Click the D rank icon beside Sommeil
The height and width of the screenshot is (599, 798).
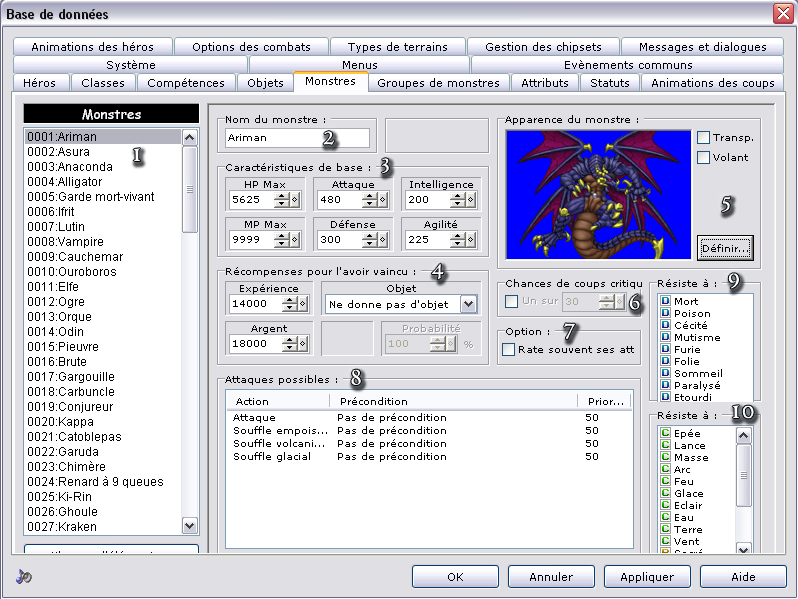coord(665,373)
